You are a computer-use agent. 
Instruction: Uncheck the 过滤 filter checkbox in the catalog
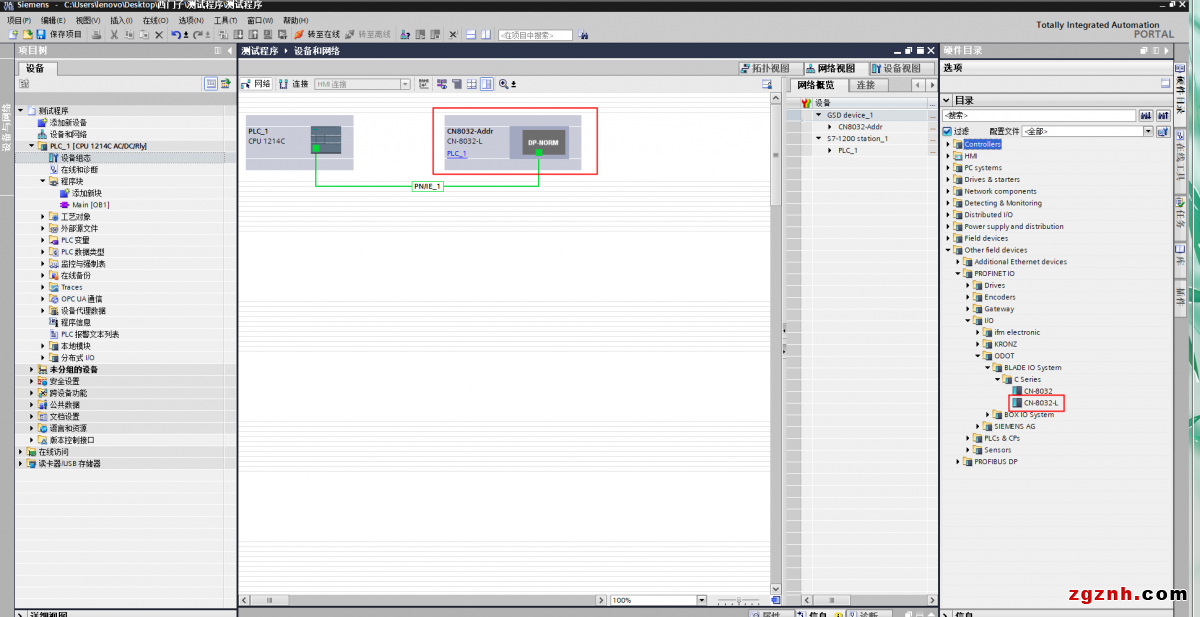pos(947,131)
